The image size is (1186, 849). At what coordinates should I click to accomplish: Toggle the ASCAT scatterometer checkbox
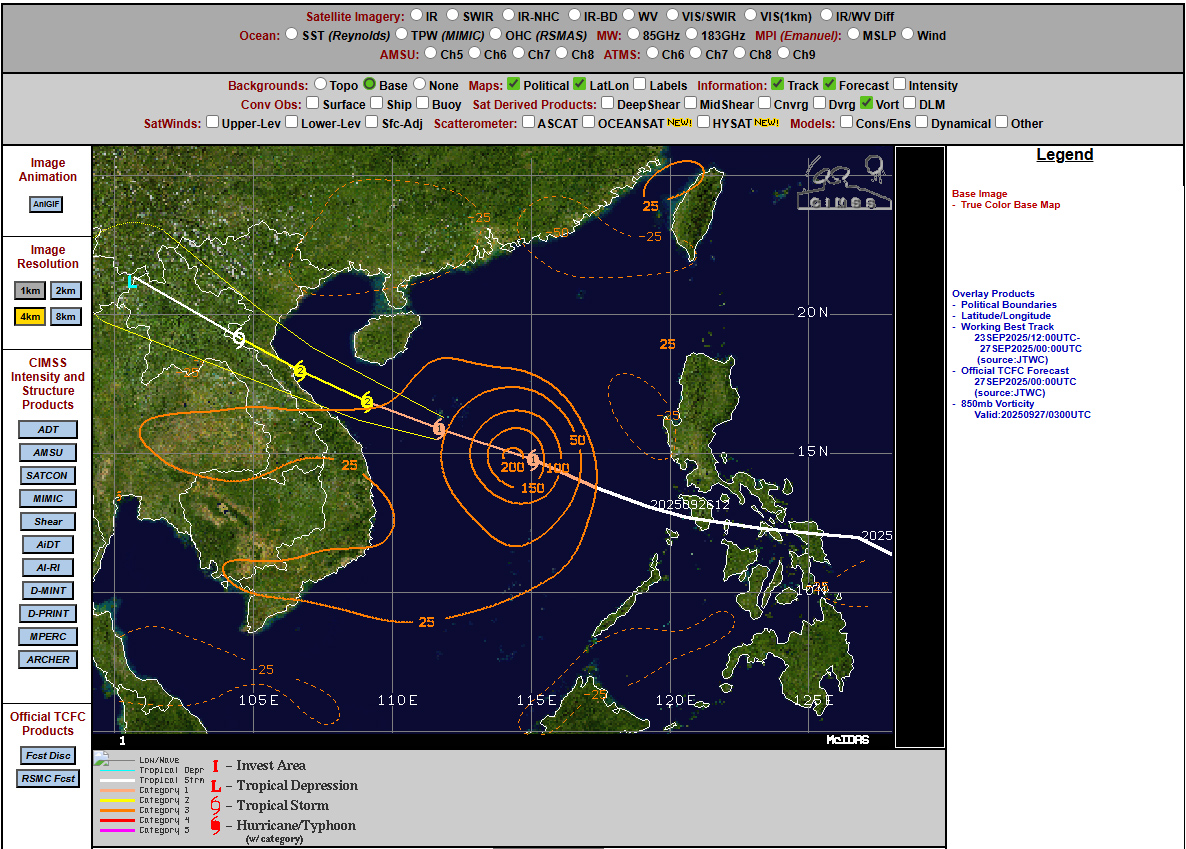[x=527, y=123]
